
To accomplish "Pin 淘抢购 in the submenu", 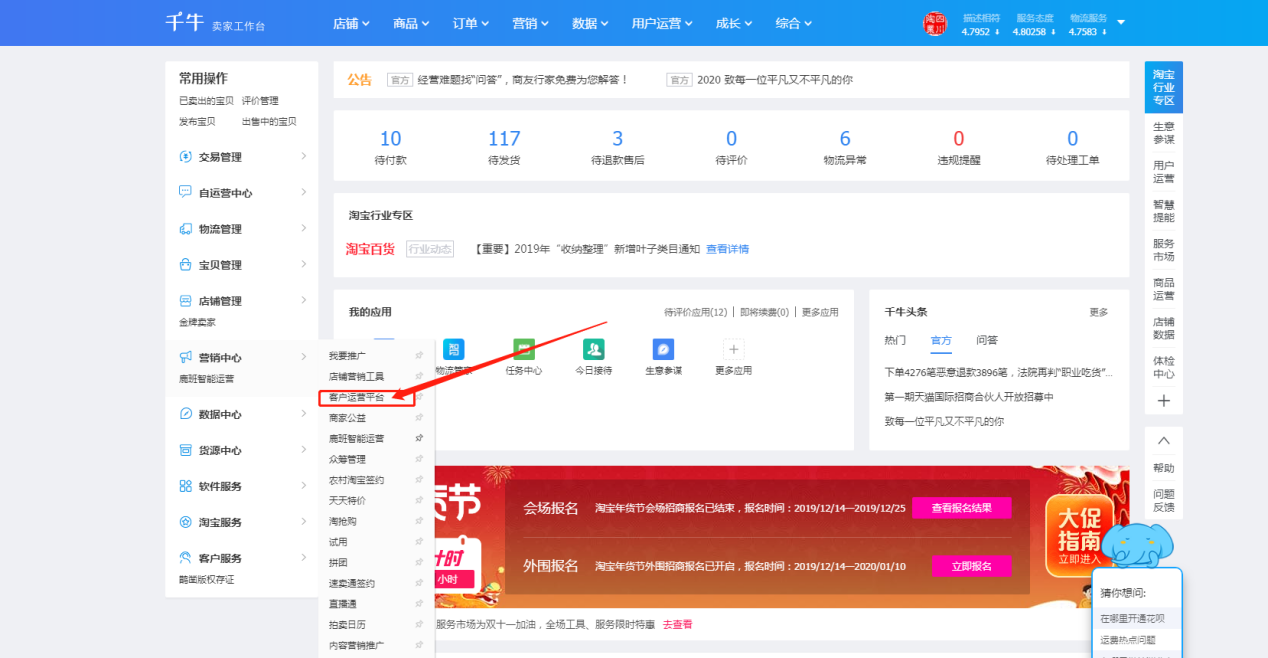I will pyautogui.click(x=419, y=521).
